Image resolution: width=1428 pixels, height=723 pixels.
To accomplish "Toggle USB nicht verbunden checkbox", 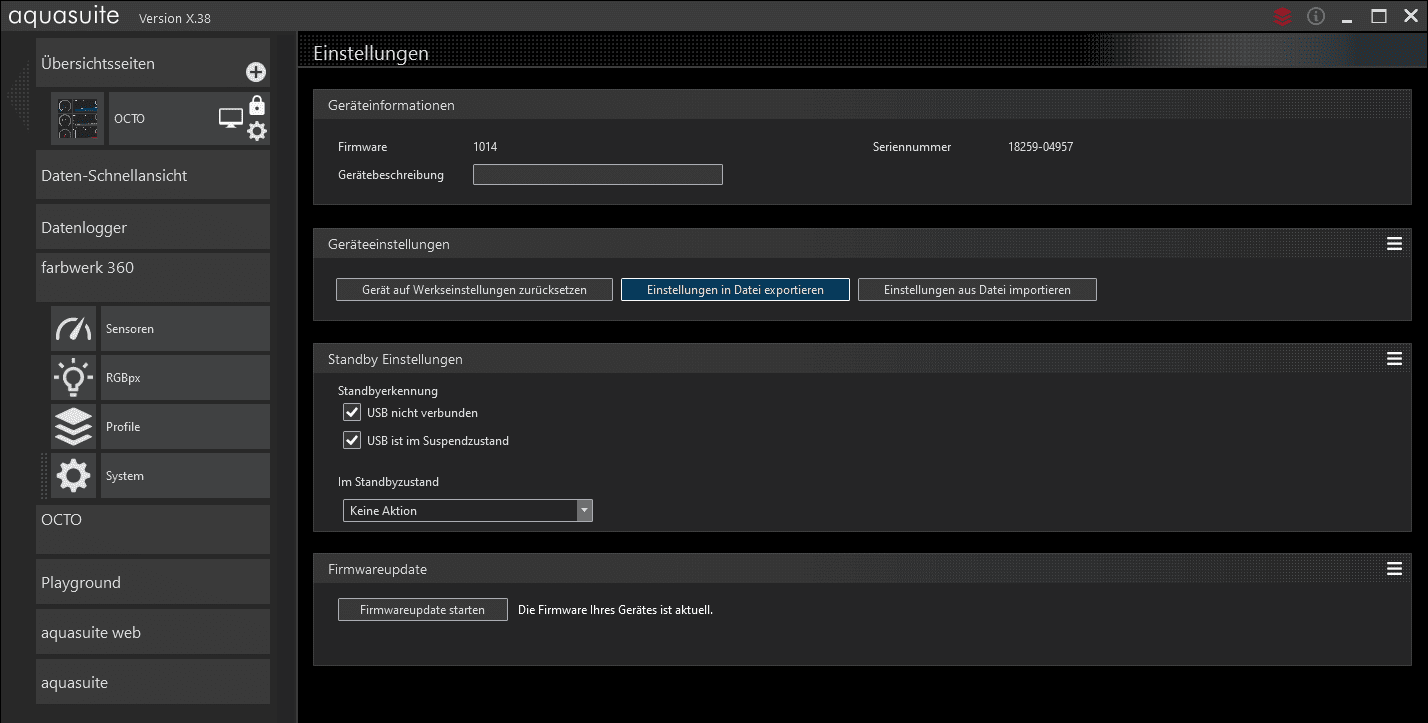I will point(352,412).
